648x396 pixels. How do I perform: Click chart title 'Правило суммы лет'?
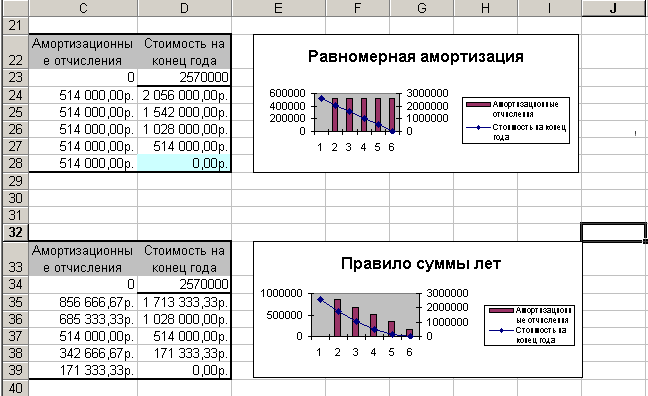421,263
